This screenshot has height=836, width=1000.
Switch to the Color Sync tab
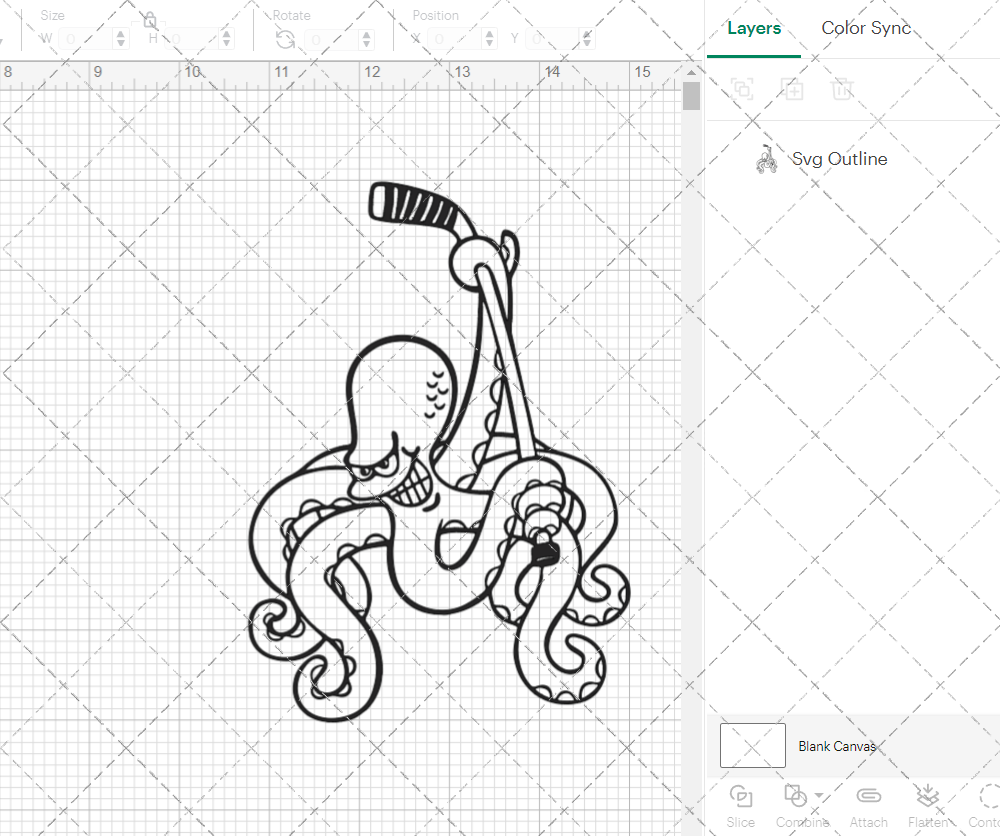(866, 28)
